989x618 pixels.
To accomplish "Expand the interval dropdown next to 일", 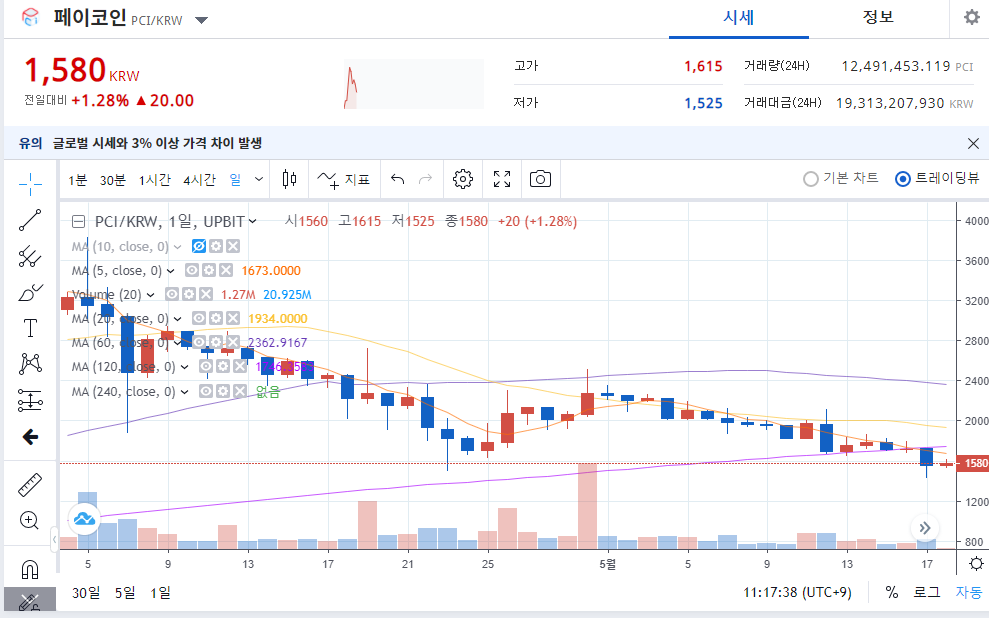I will point(259,179).
